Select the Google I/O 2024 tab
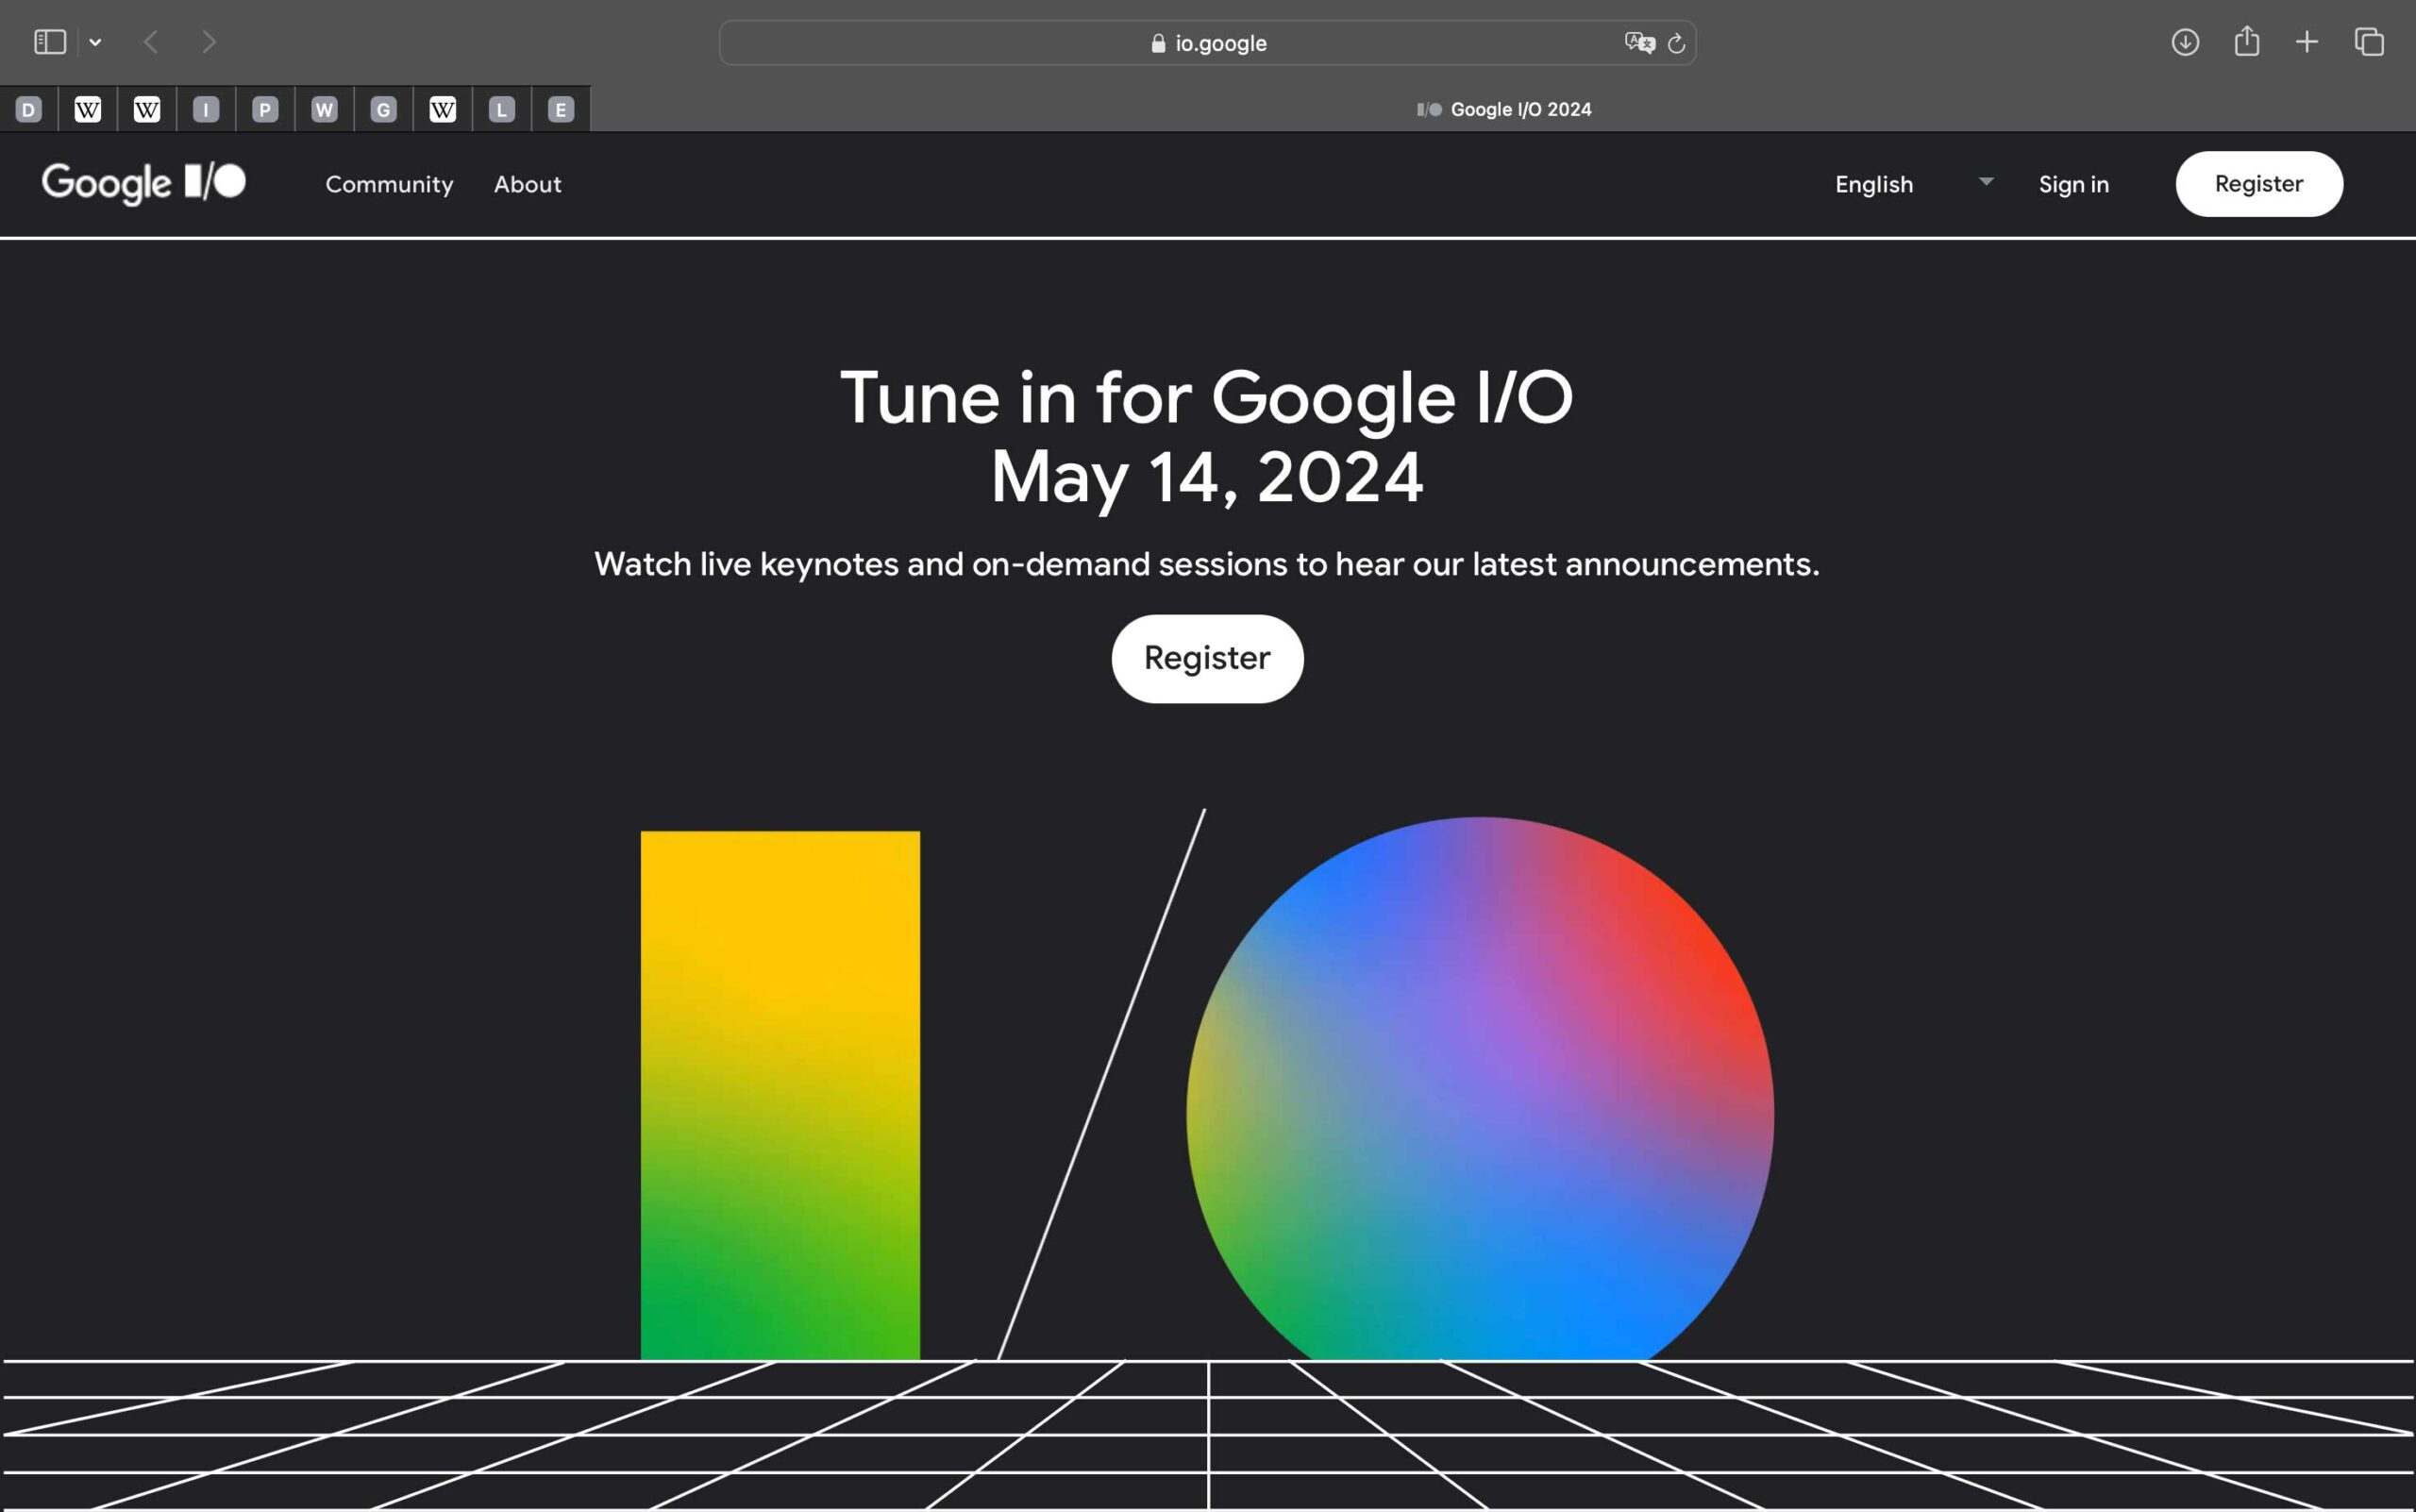Screen dimensions: 2416x1512 (1503, 109)
